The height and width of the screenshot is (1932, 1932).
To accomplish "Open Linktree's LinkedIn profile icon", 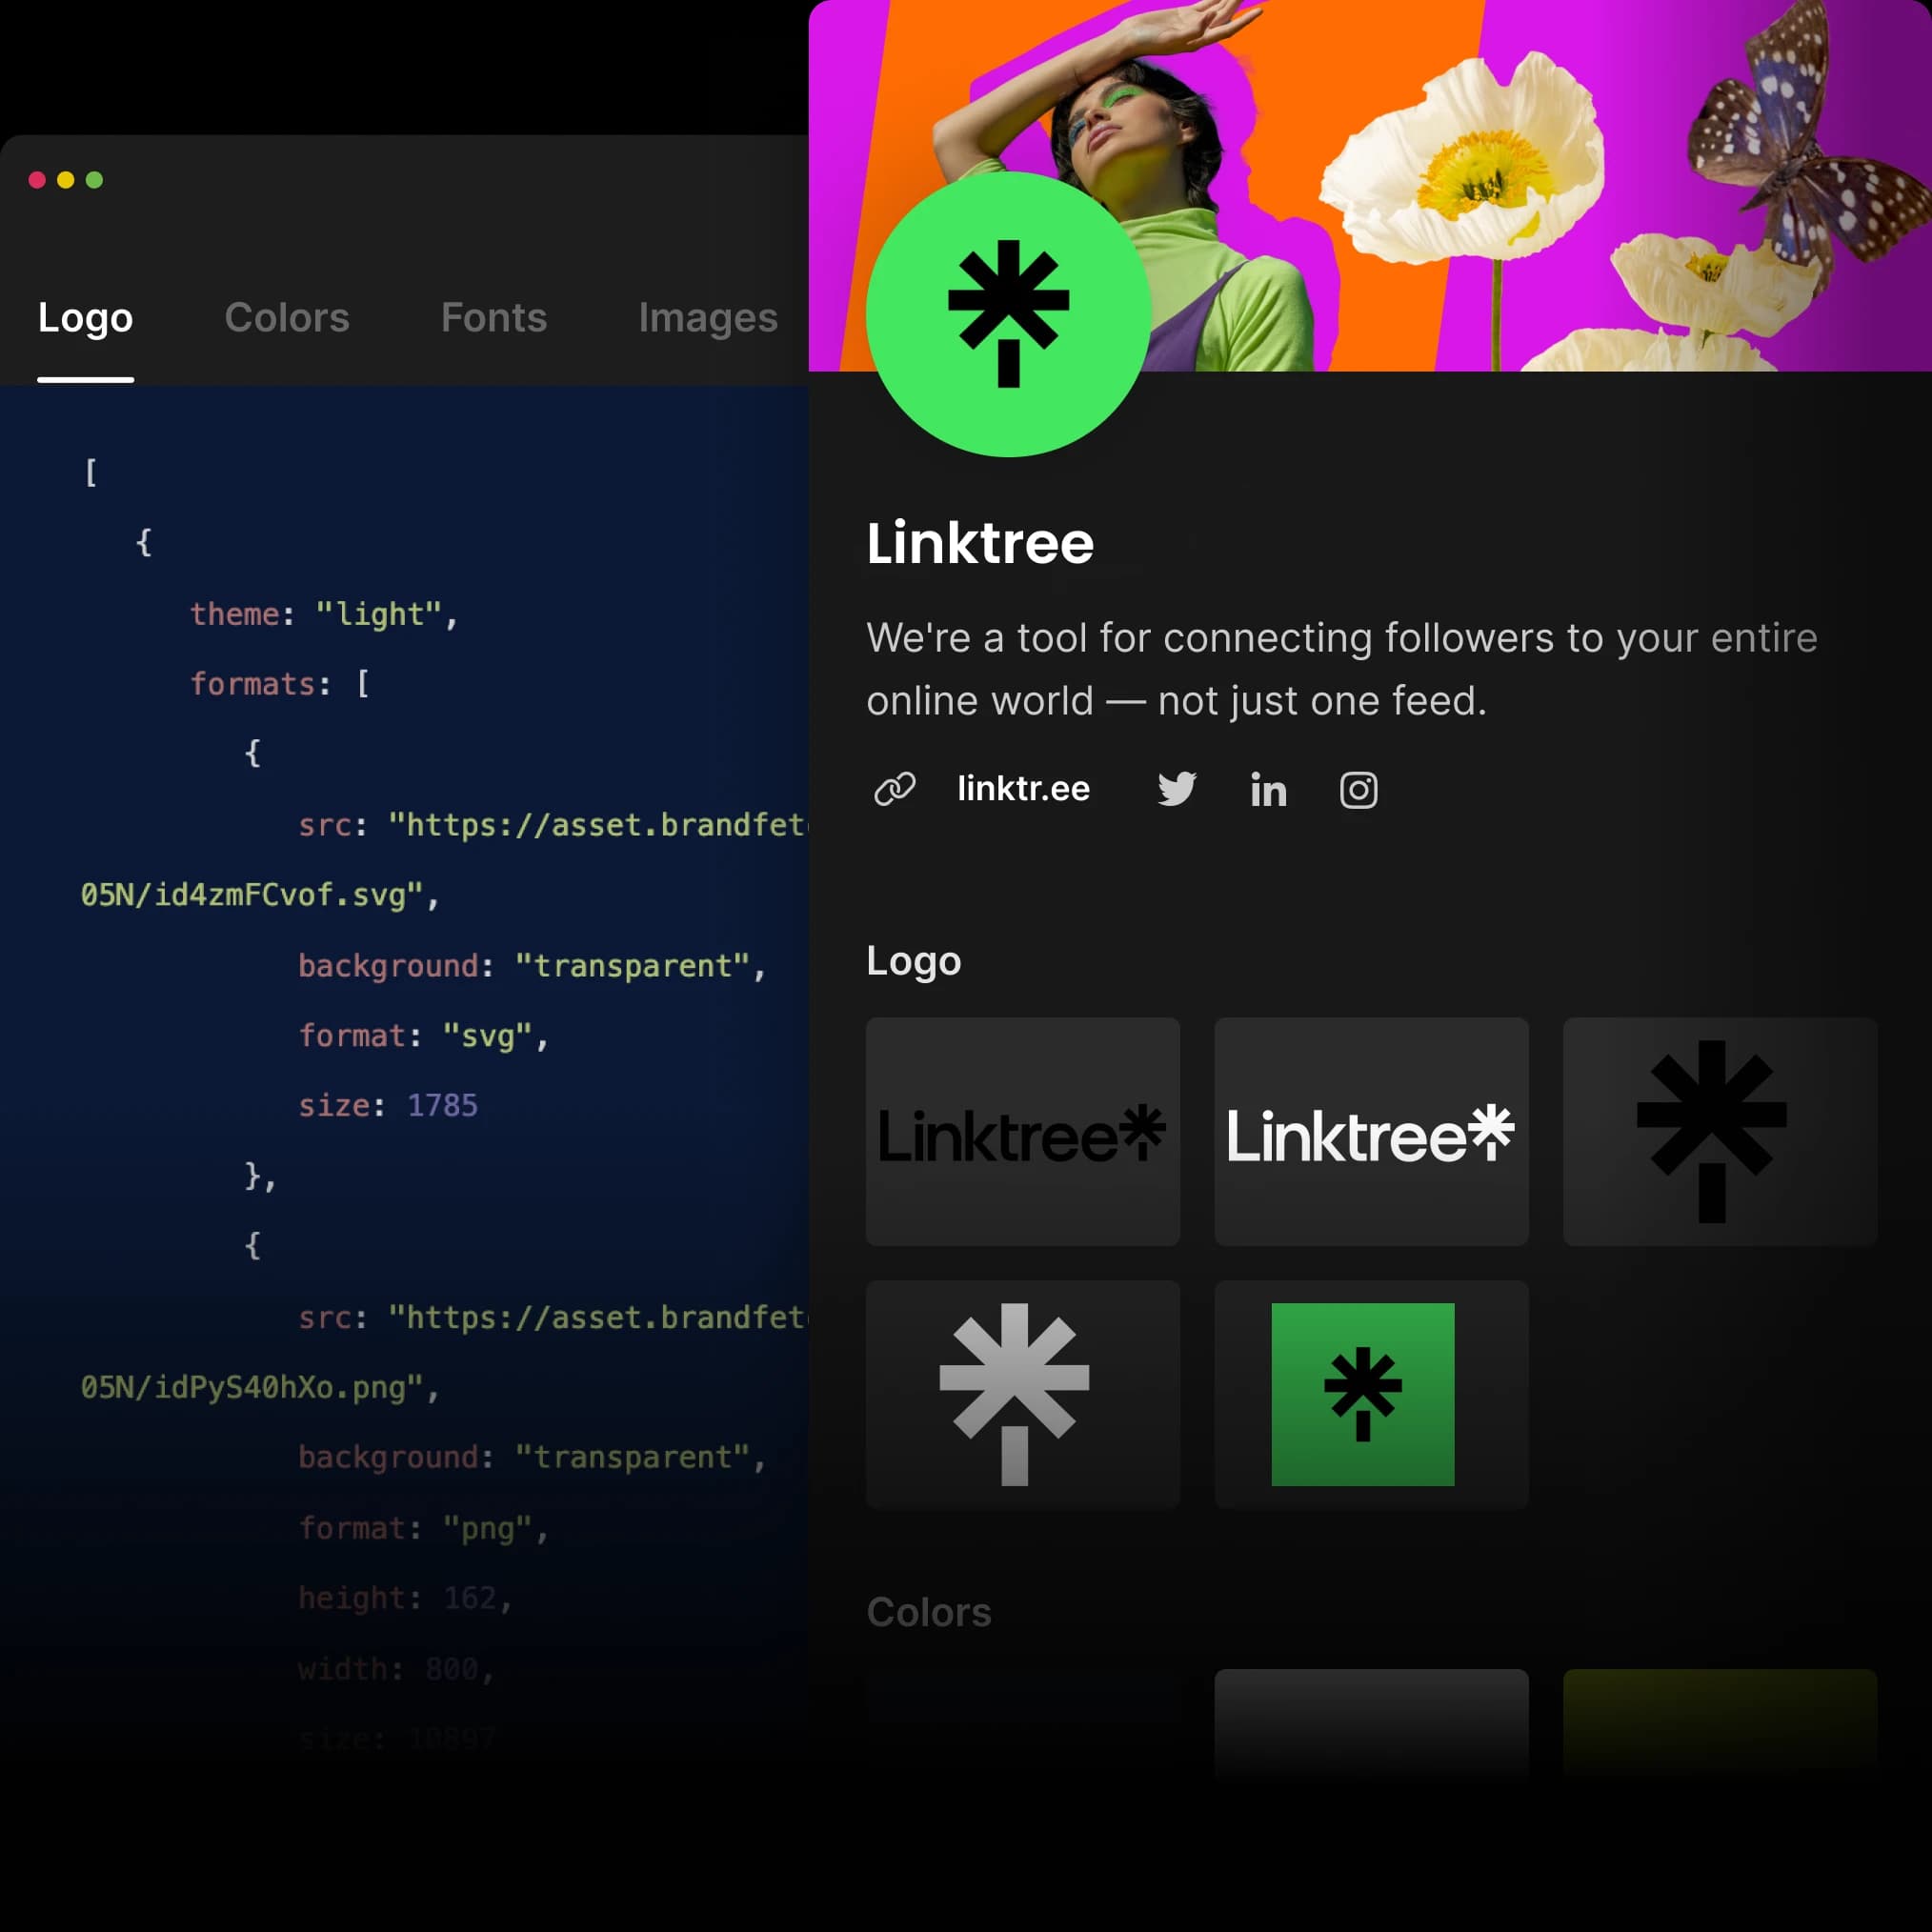I will point(1268,789).
